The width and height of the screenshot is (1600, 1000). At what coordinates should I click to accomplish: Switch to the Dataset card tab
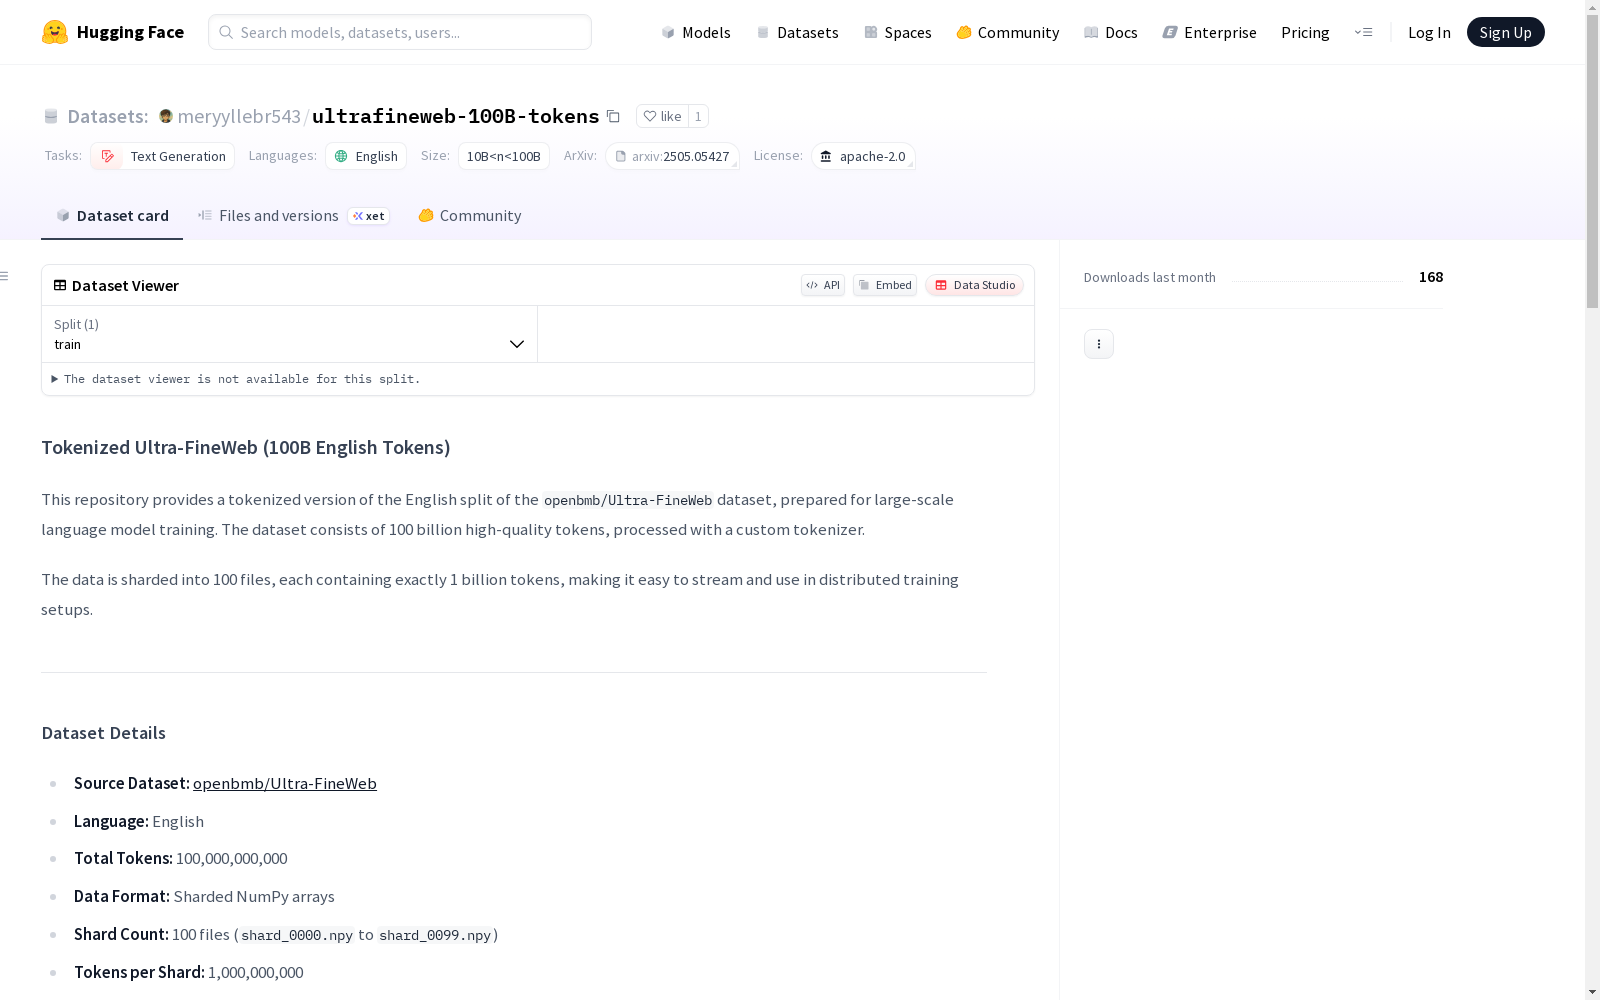click(112, 216)
